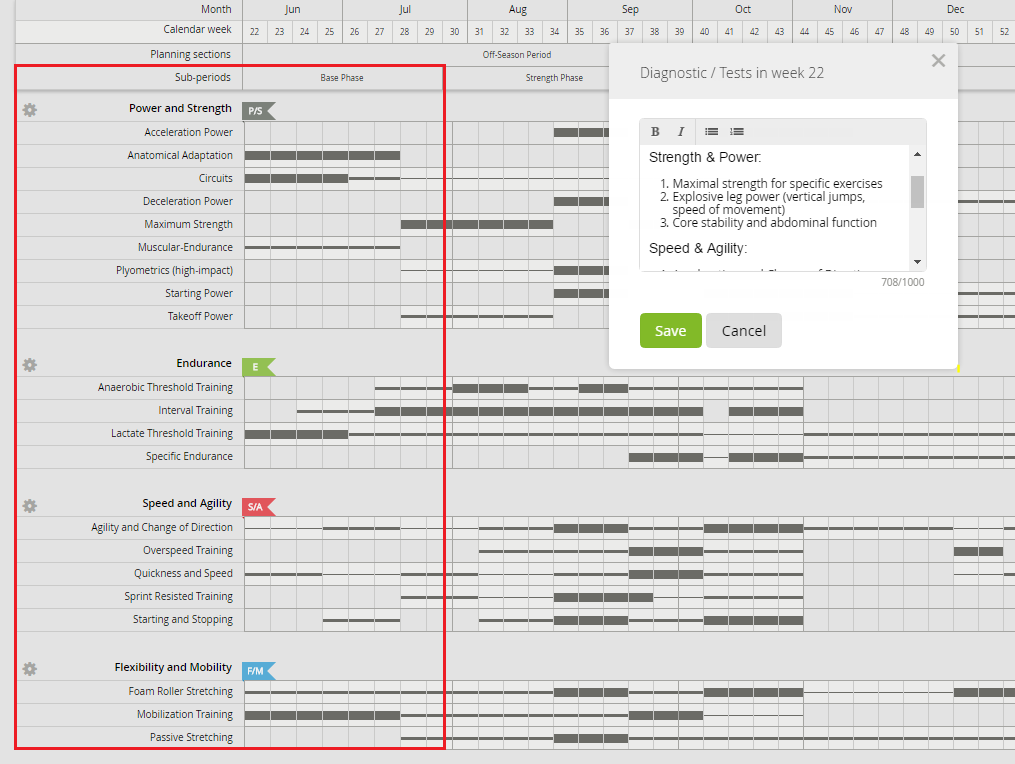Click the Sprint Resisted Training label

coord(179,596)
